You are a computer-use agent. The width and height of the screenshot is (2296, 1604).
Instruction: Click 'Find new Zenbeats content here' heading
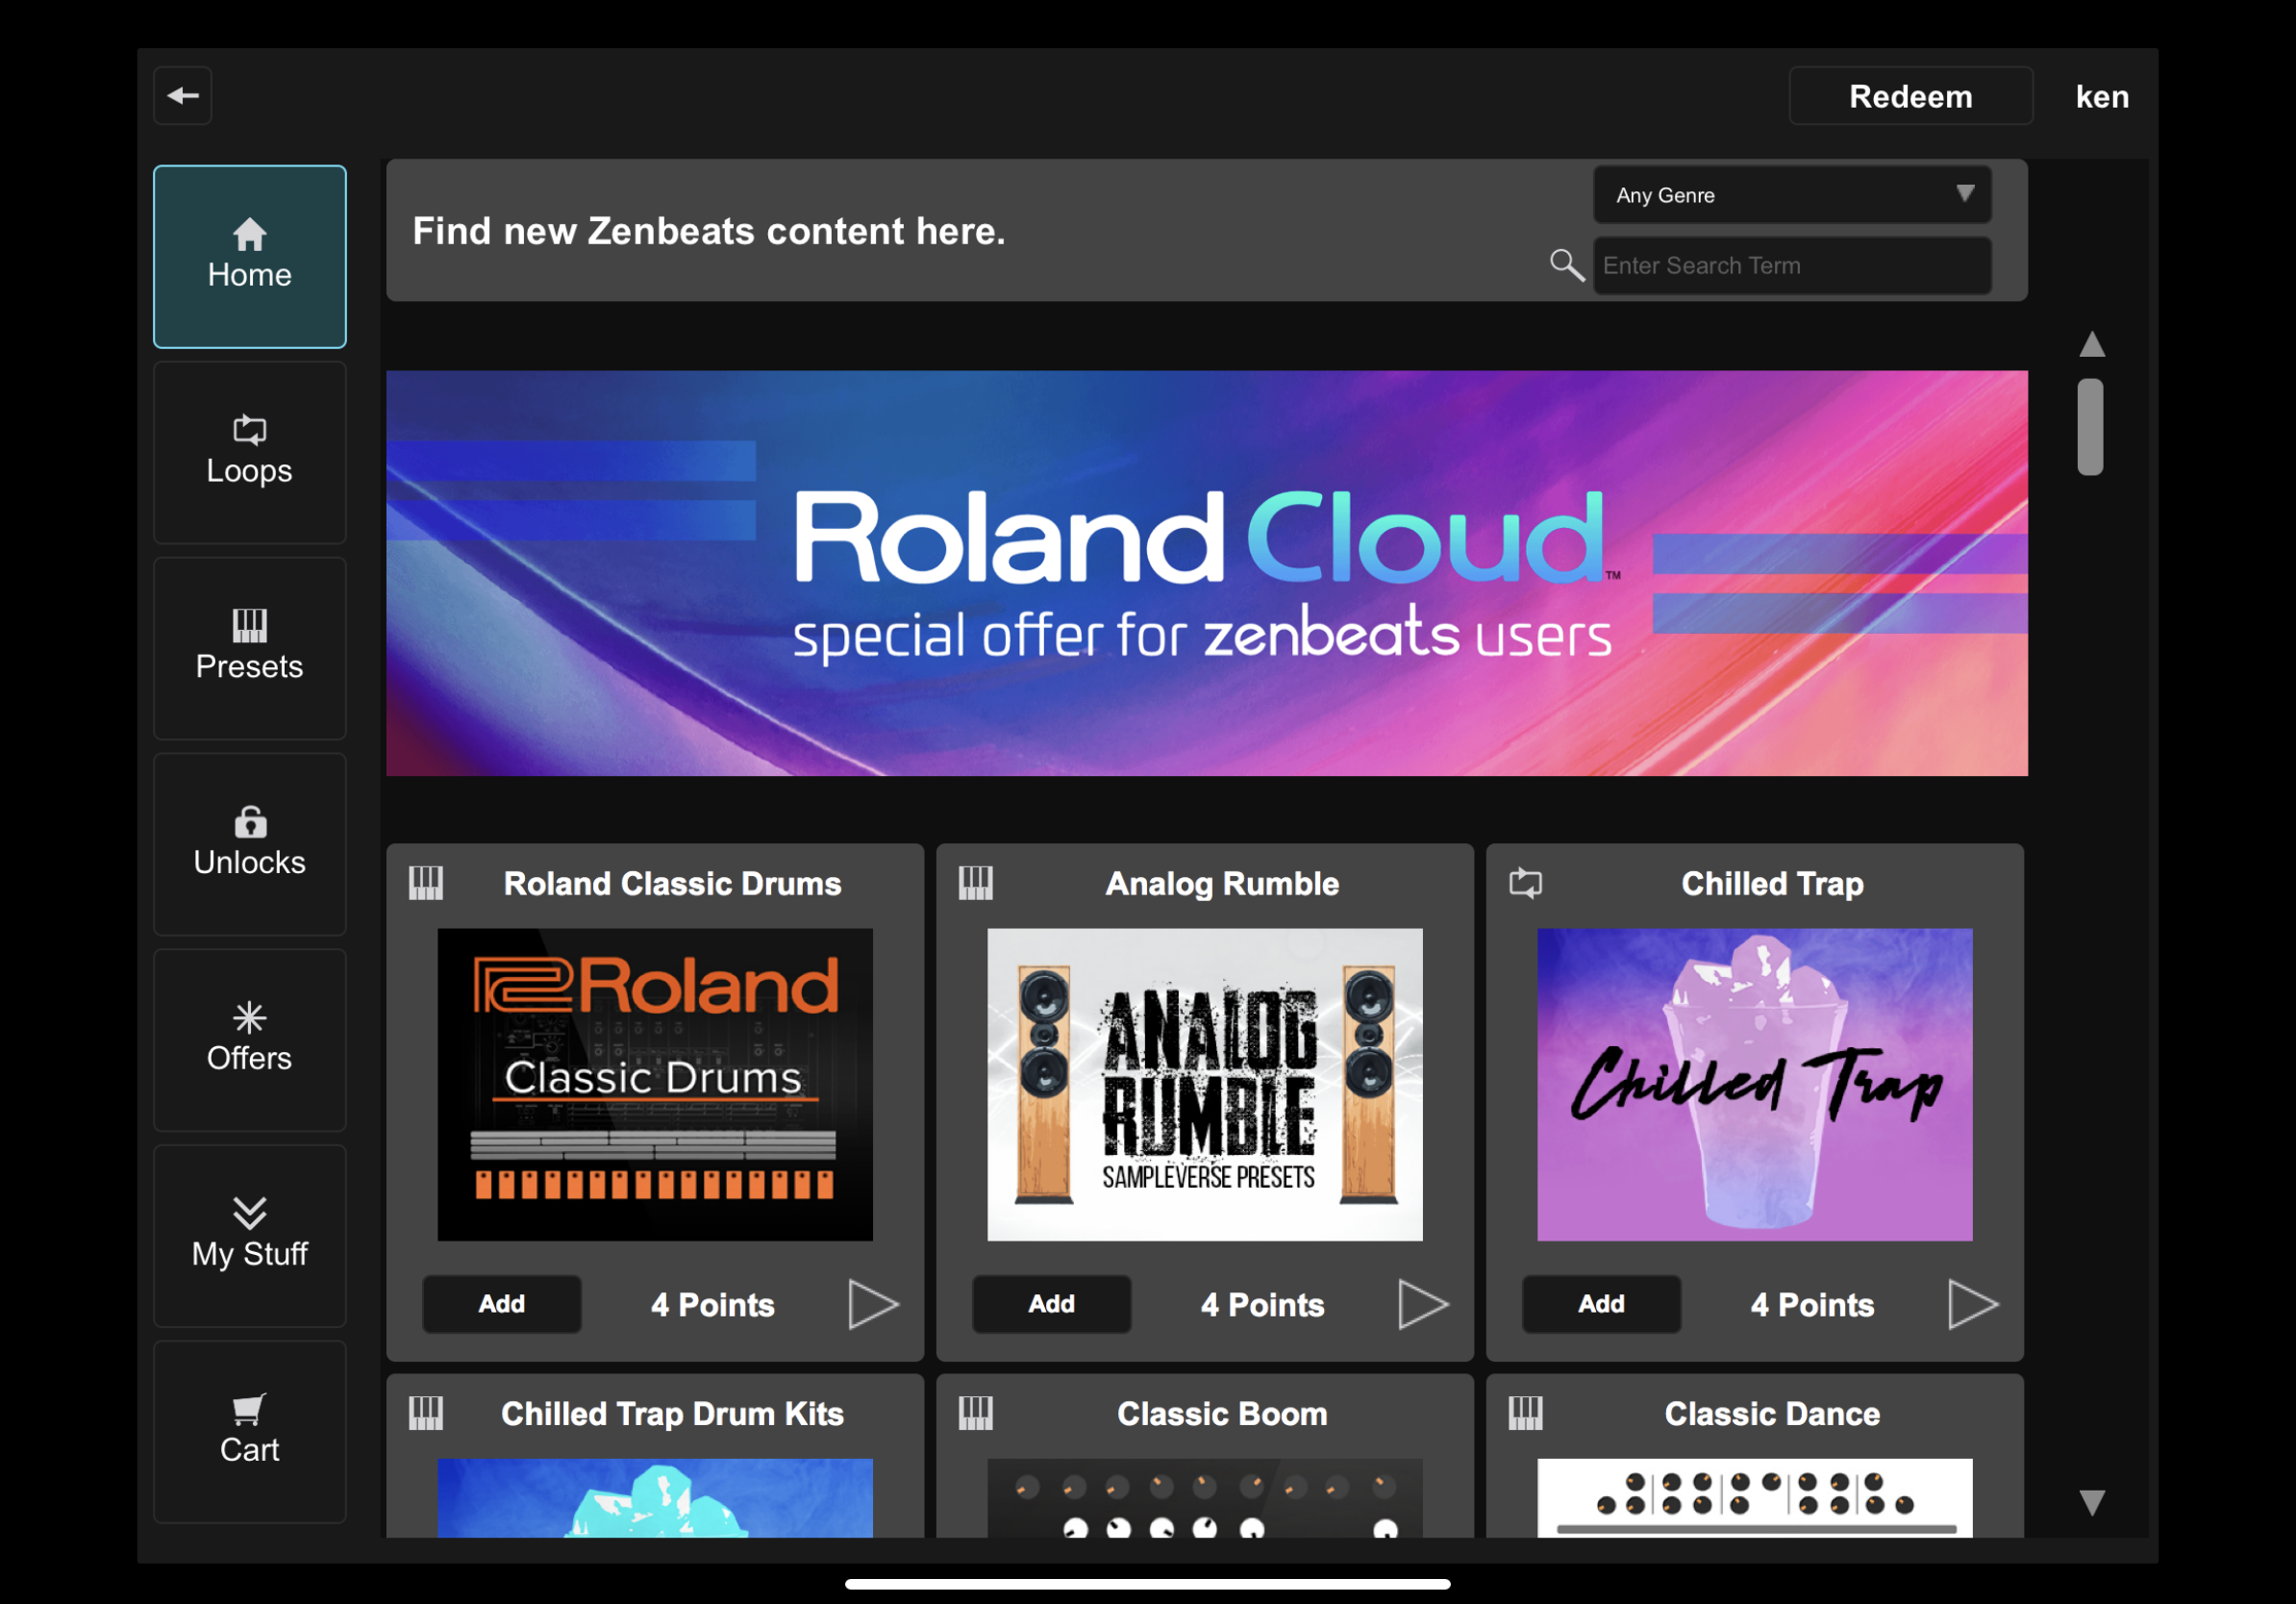709,231
